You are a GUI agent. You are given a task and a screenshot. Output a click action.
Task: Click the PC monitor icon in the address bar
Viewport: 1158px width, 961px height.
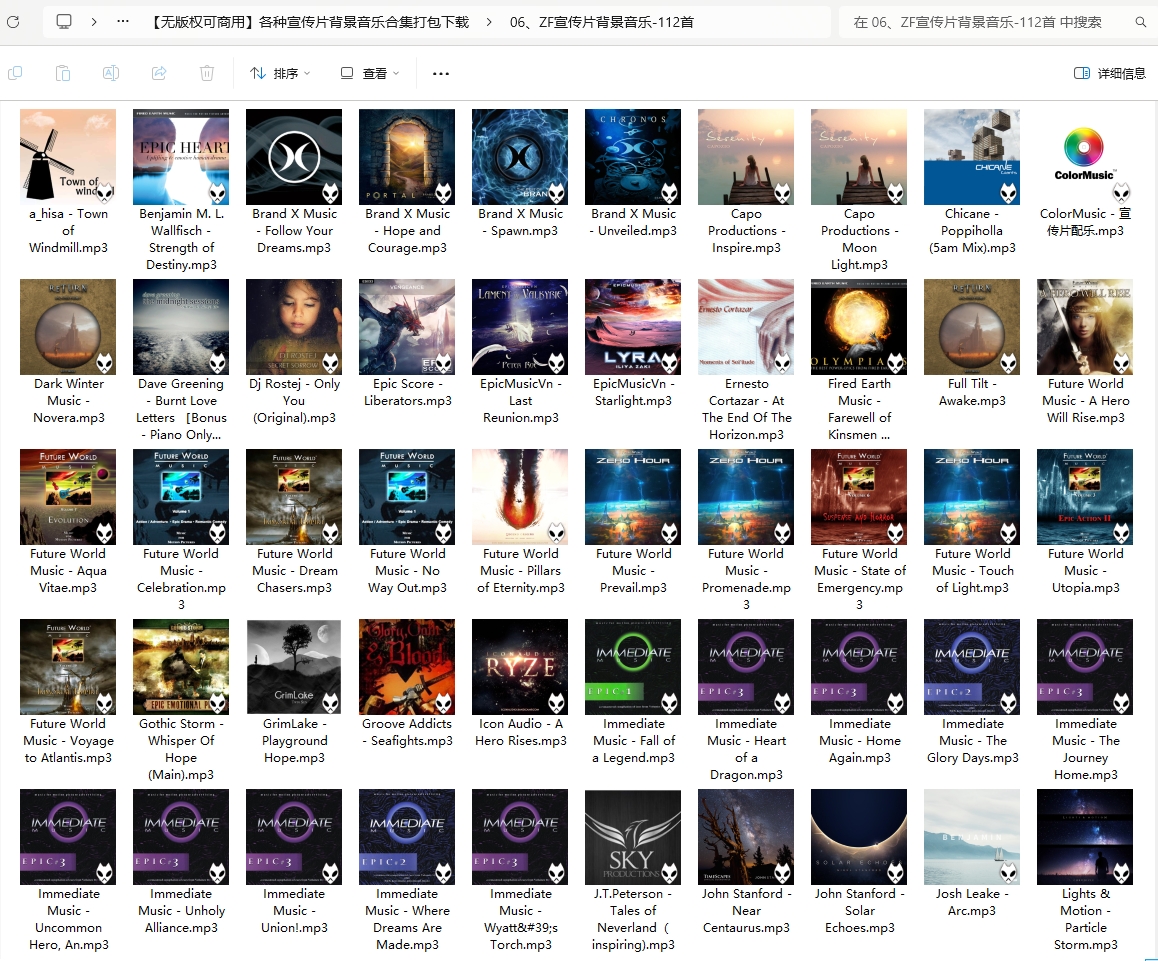click(x=64, y=21)
